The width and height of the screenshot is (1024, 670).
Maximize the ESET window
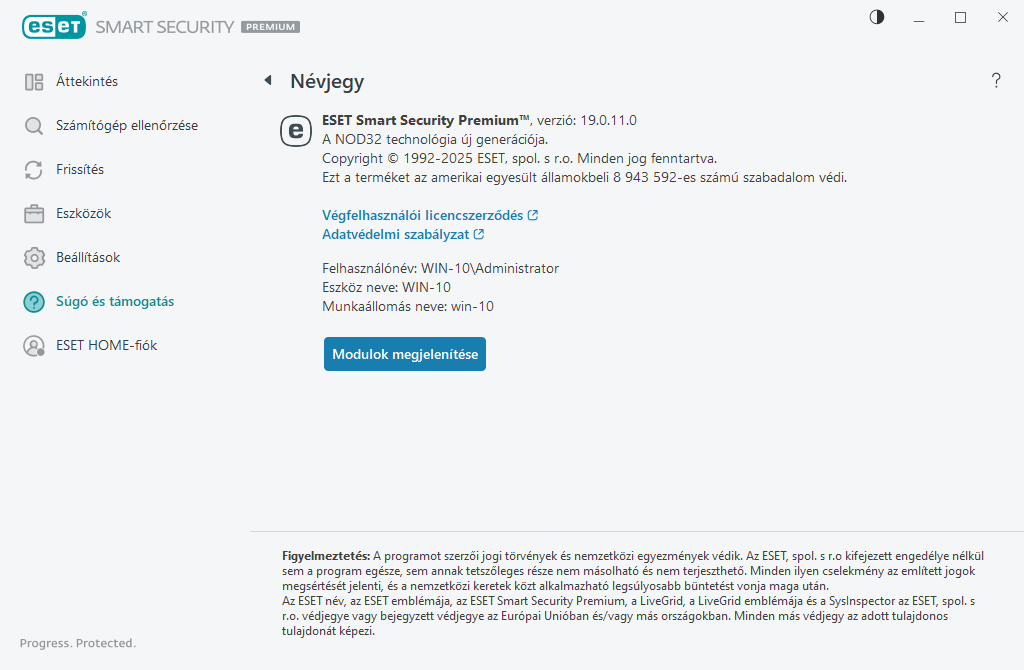pos(960,17)
